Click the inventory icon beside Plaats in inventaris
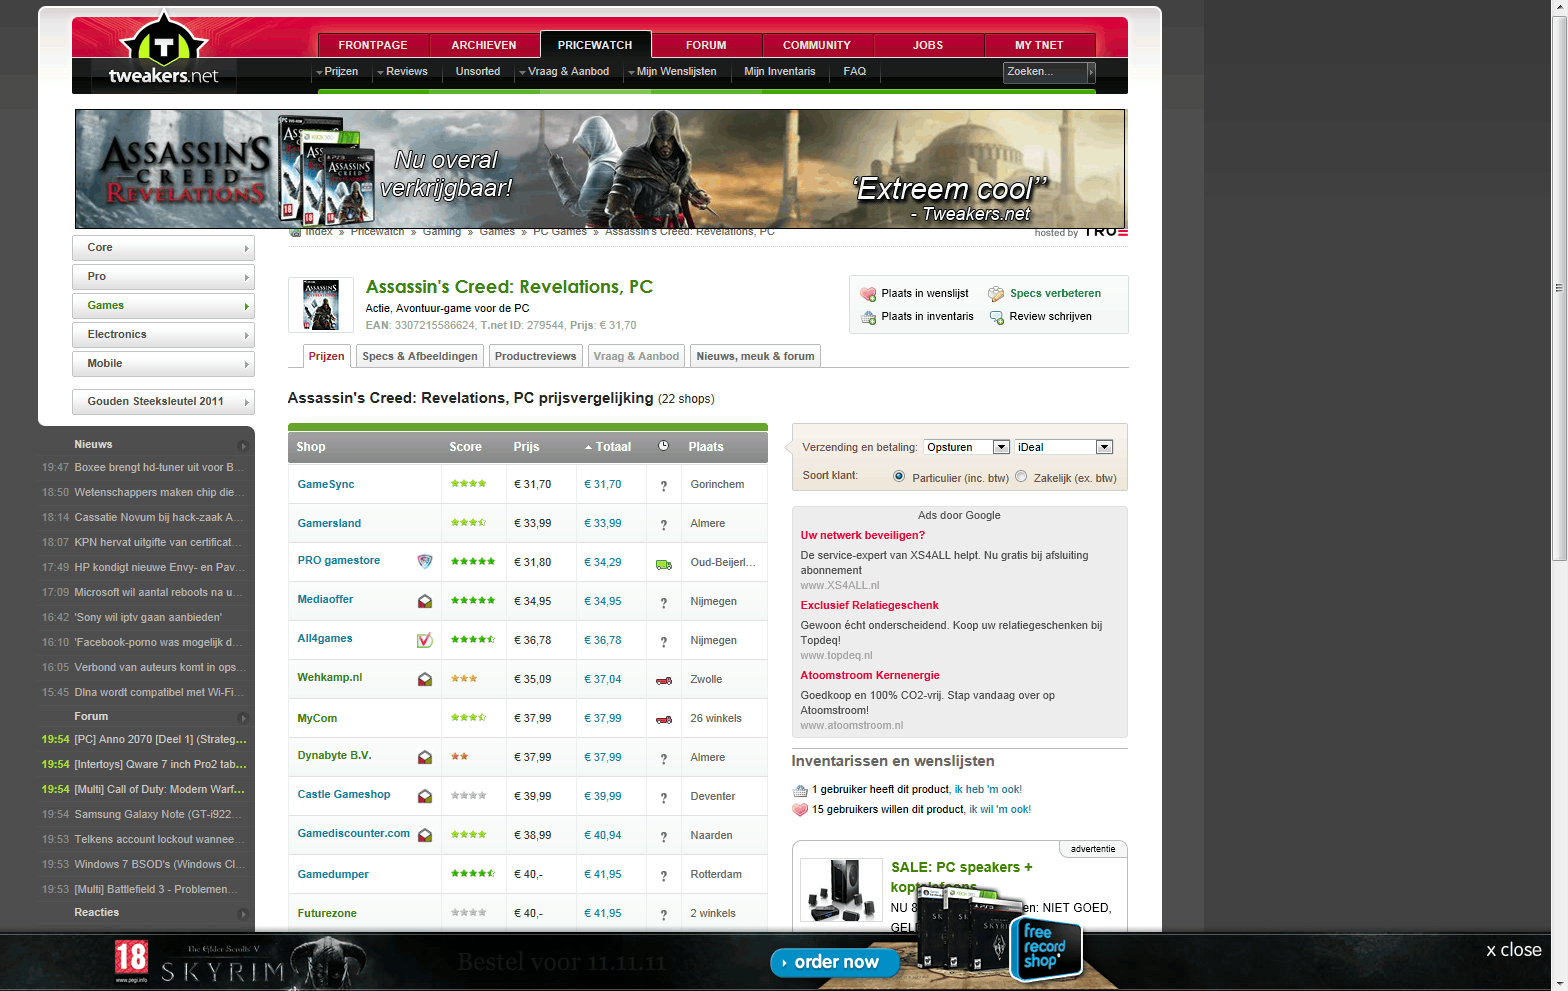 [x=868, y=317]
